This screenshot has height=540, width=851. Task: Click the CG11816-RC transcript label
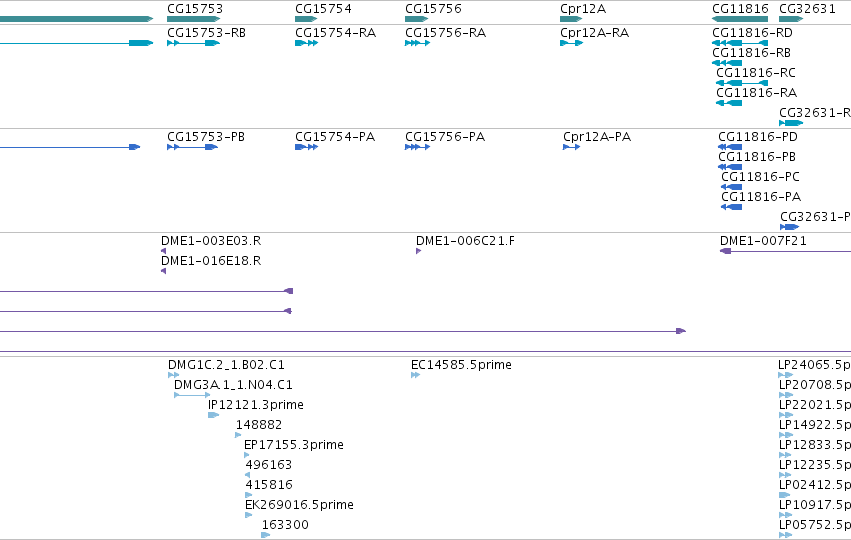(755, 73)
